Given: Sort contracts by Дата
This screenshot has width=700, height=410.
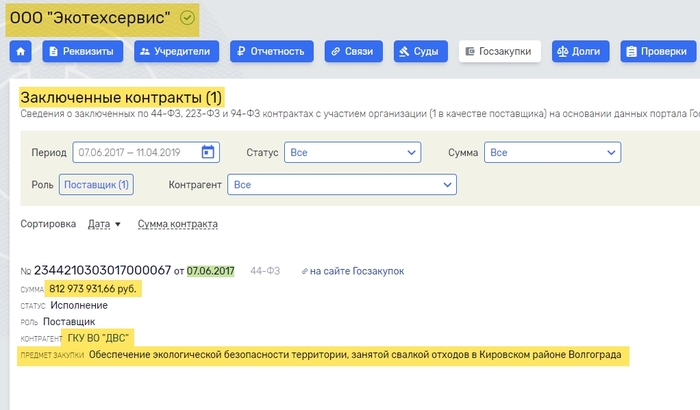Looking at the screenshot, I should click(103, 224).
